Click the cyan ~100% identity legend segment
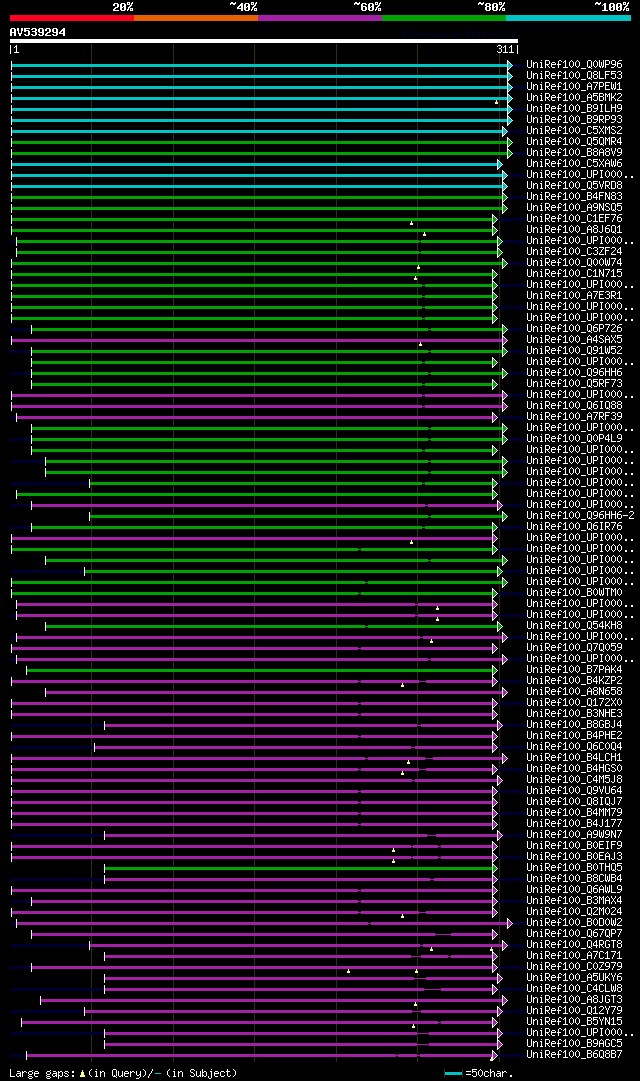The image size is (640, 1081). (568, 18)
